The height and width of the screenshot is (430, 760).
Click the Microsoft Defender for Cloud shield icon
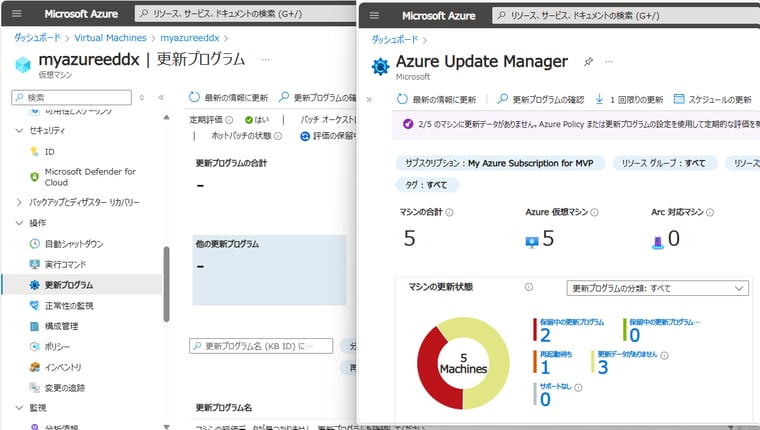[34, 177]
